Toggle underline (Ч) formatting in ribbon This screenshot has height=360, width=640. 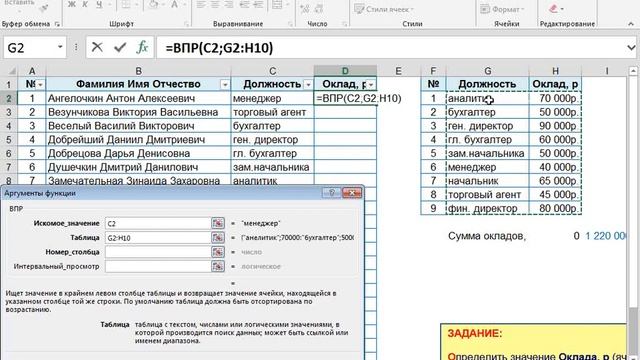click(x=99, y=4)
